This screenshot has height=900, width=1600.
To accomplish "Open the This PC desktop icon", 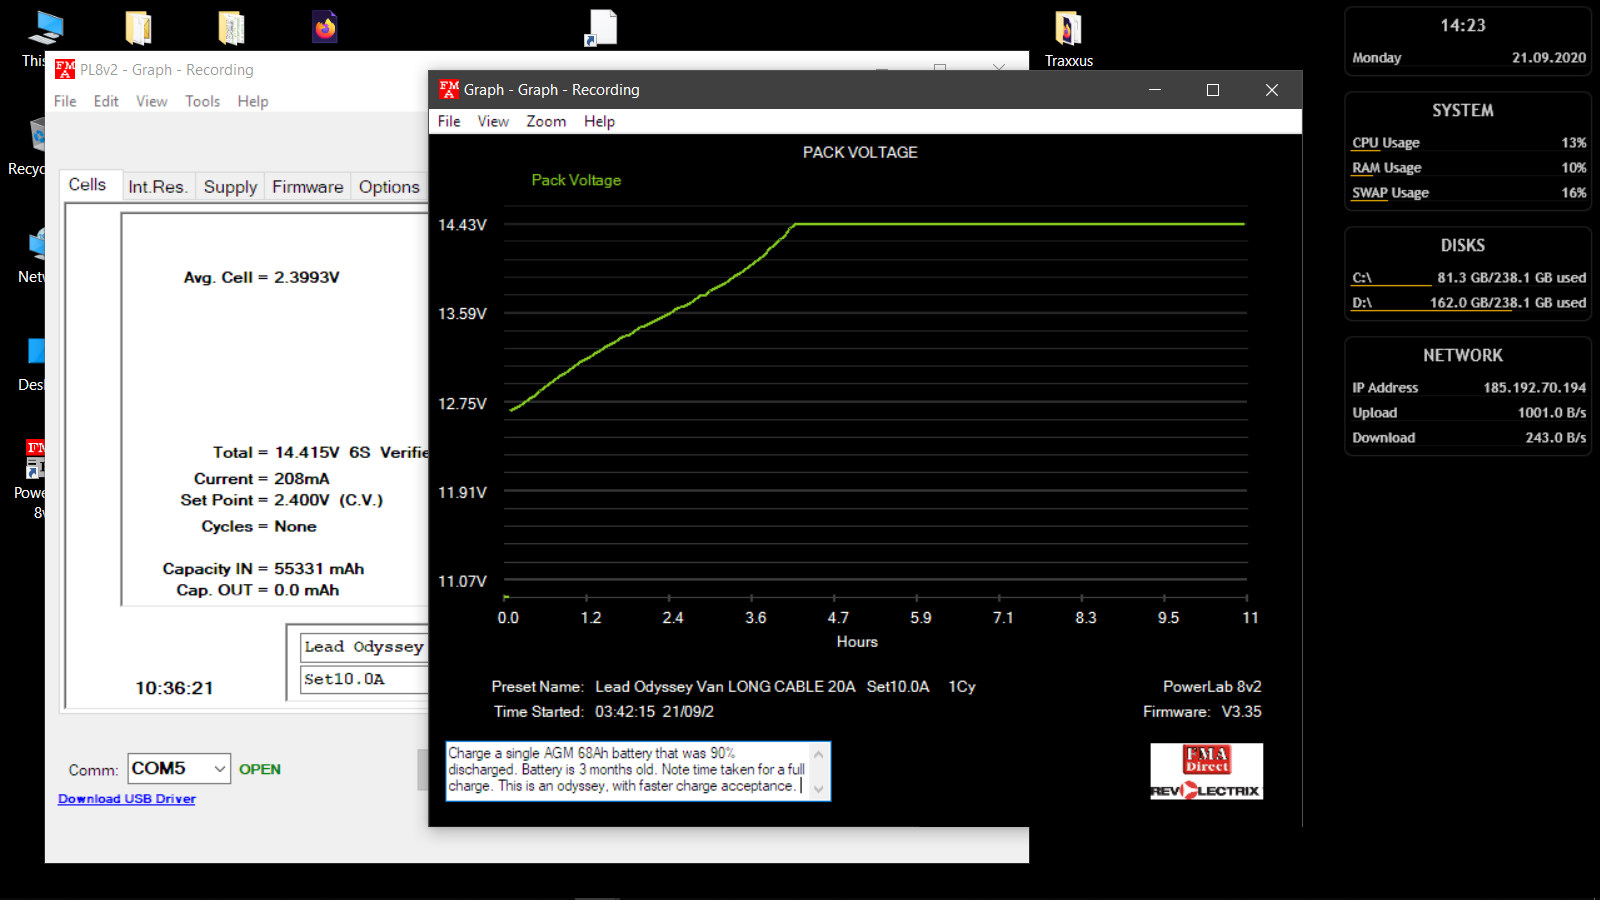I will (x=45, y=30).
